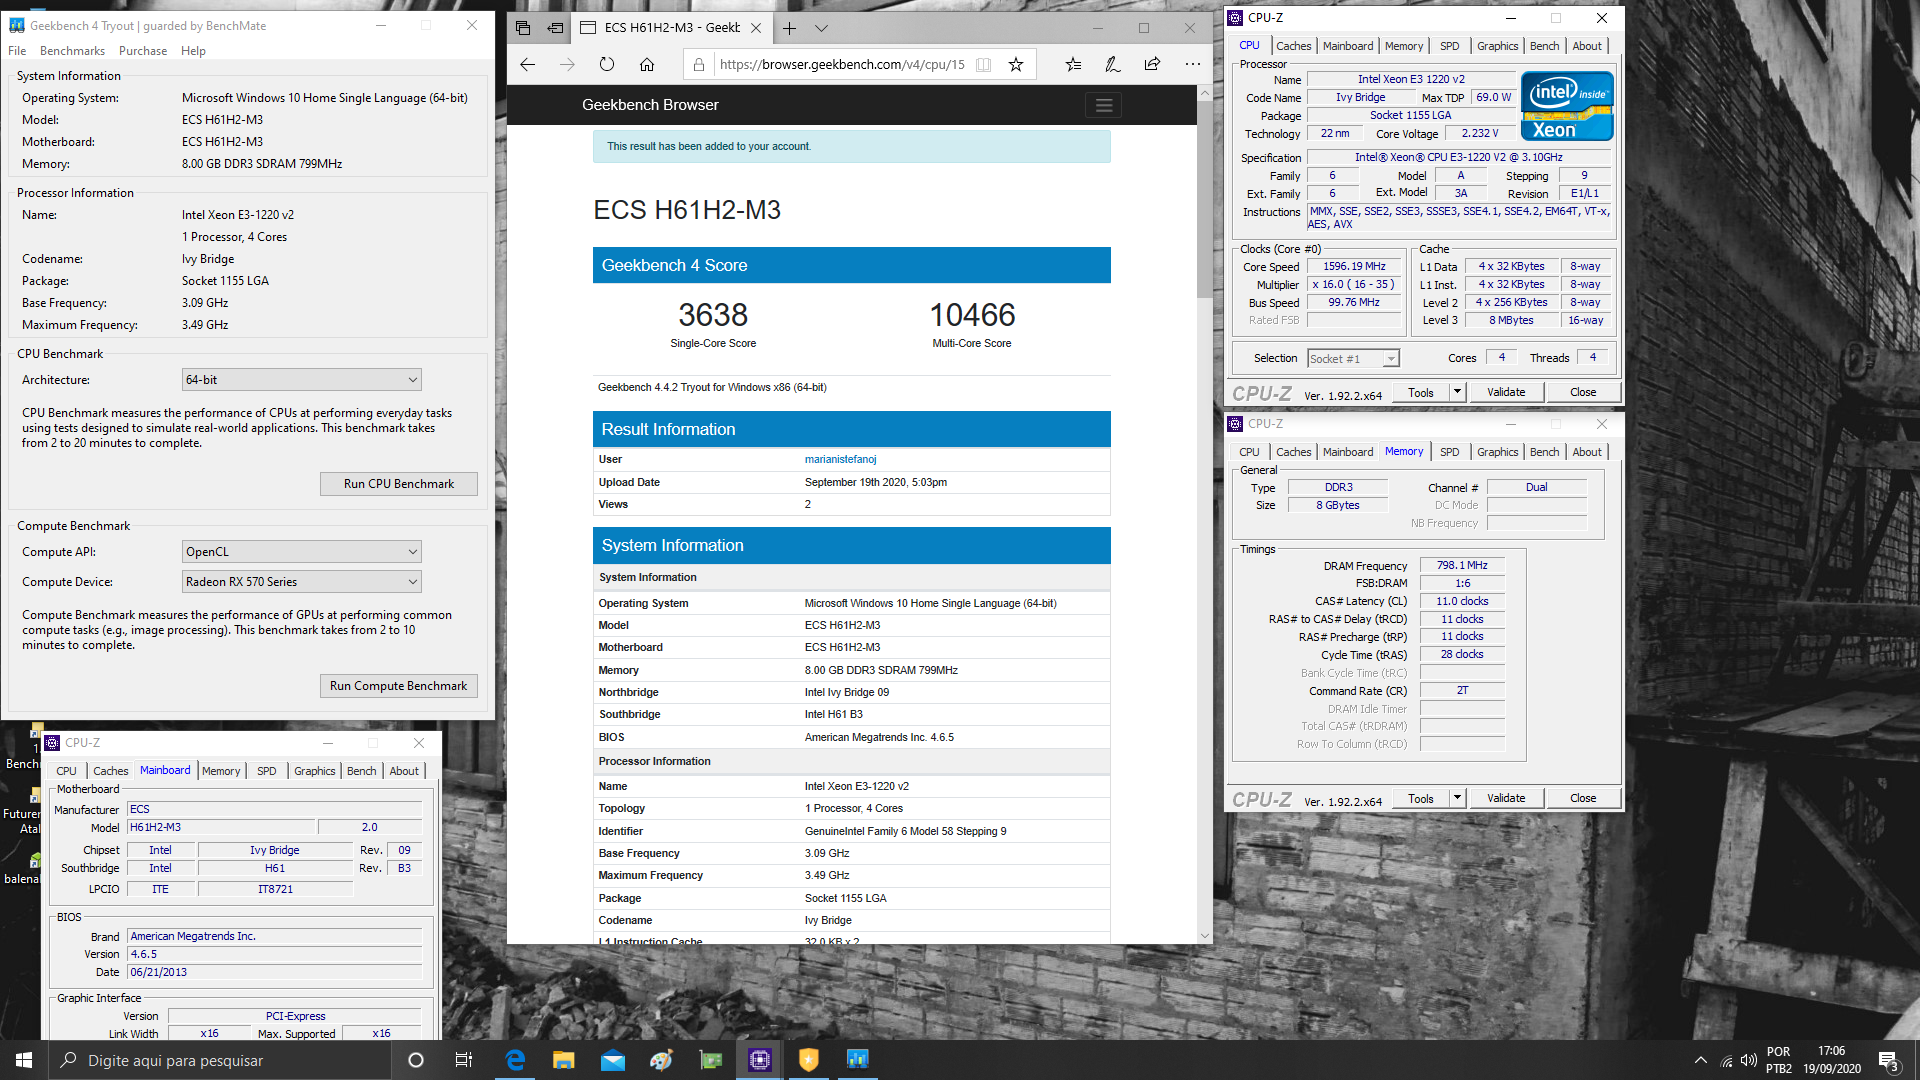Image resolution: width=1920 pixels, height=1080 pixels.
Task: Switch to Bench tab in top CPU-Z
Action: tap(1544, 46)
